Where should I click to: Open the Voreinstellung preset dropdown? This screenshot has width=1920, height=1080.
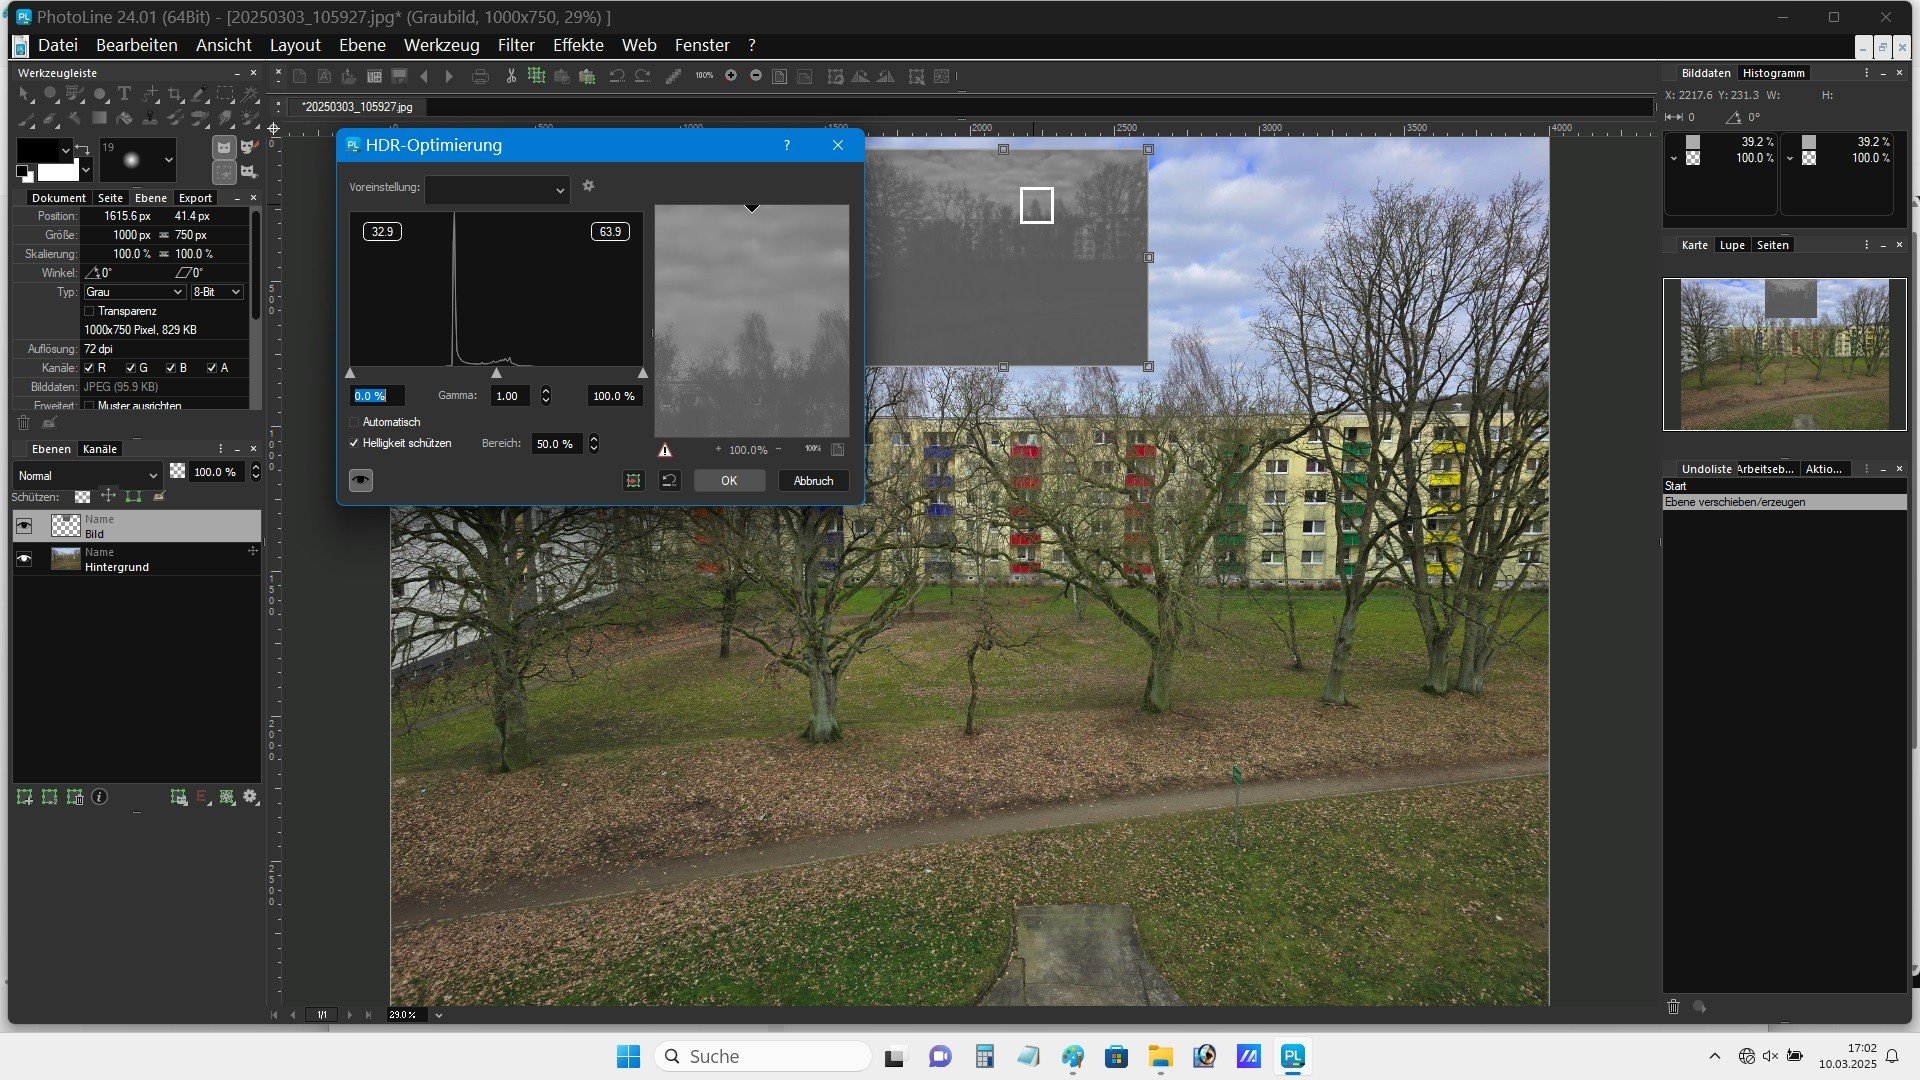[497, 189]
